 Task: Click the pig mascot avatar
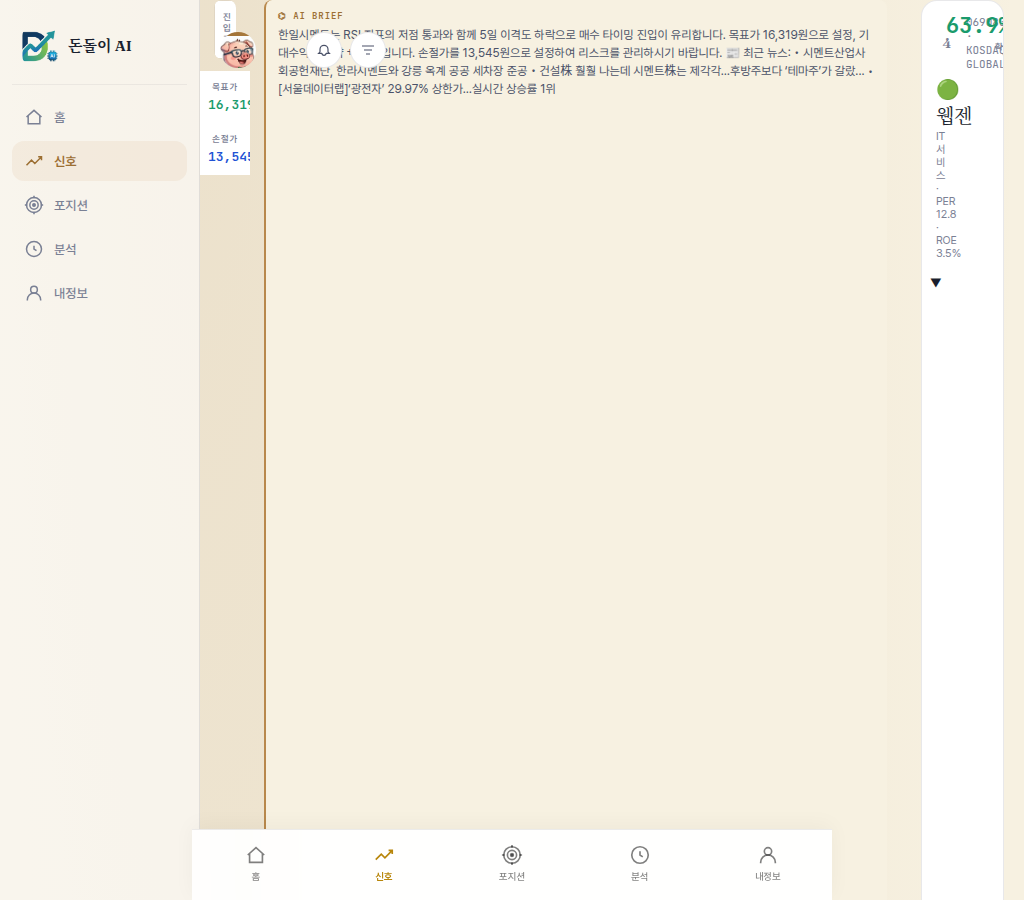click(237, 50)
